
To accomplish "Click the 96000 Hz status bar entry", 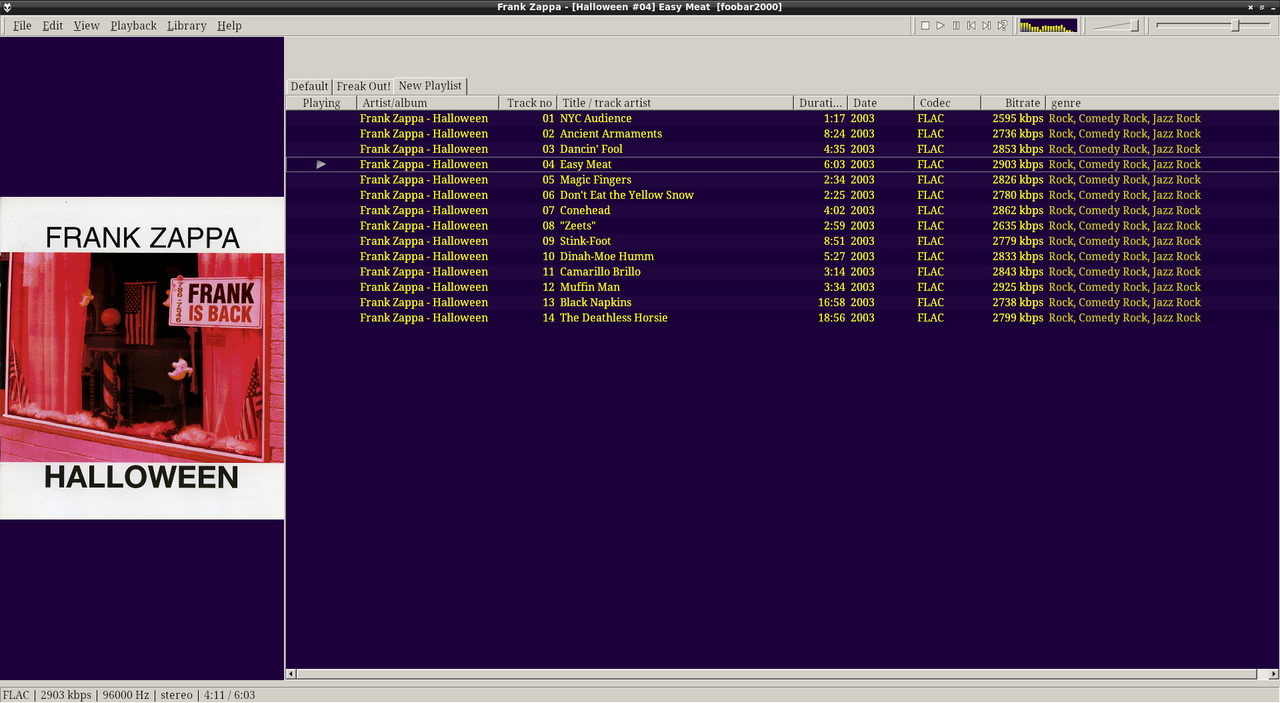I will tap(125, 695).
